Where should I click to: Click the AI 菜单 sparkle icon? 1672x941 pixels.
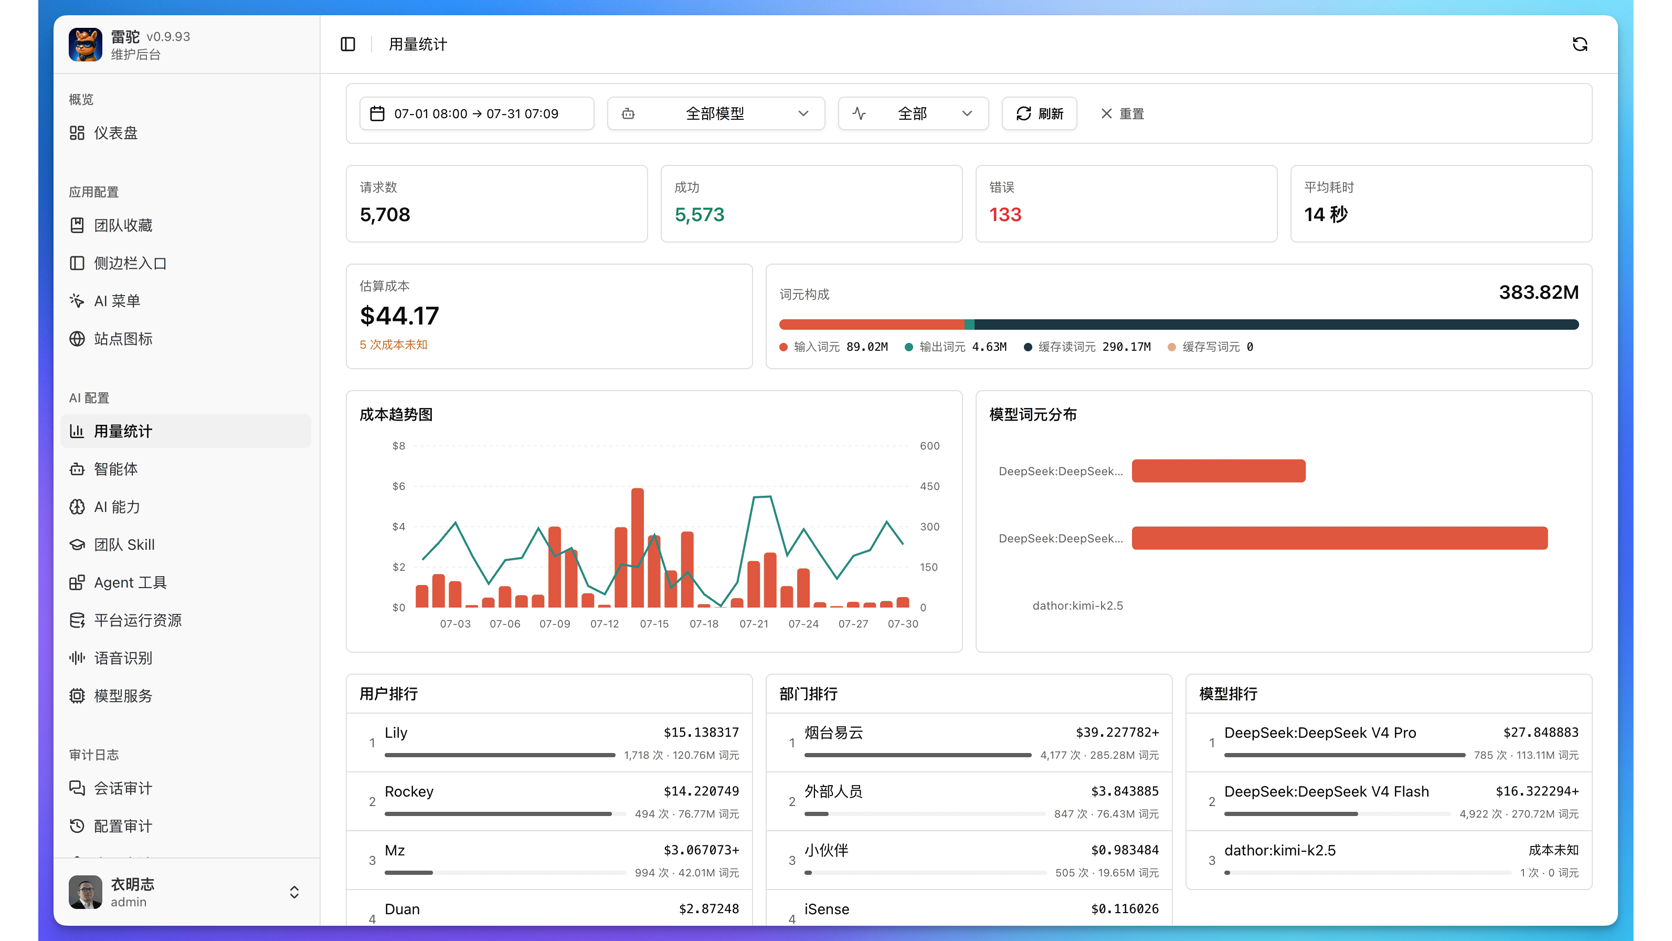(77, 301)
